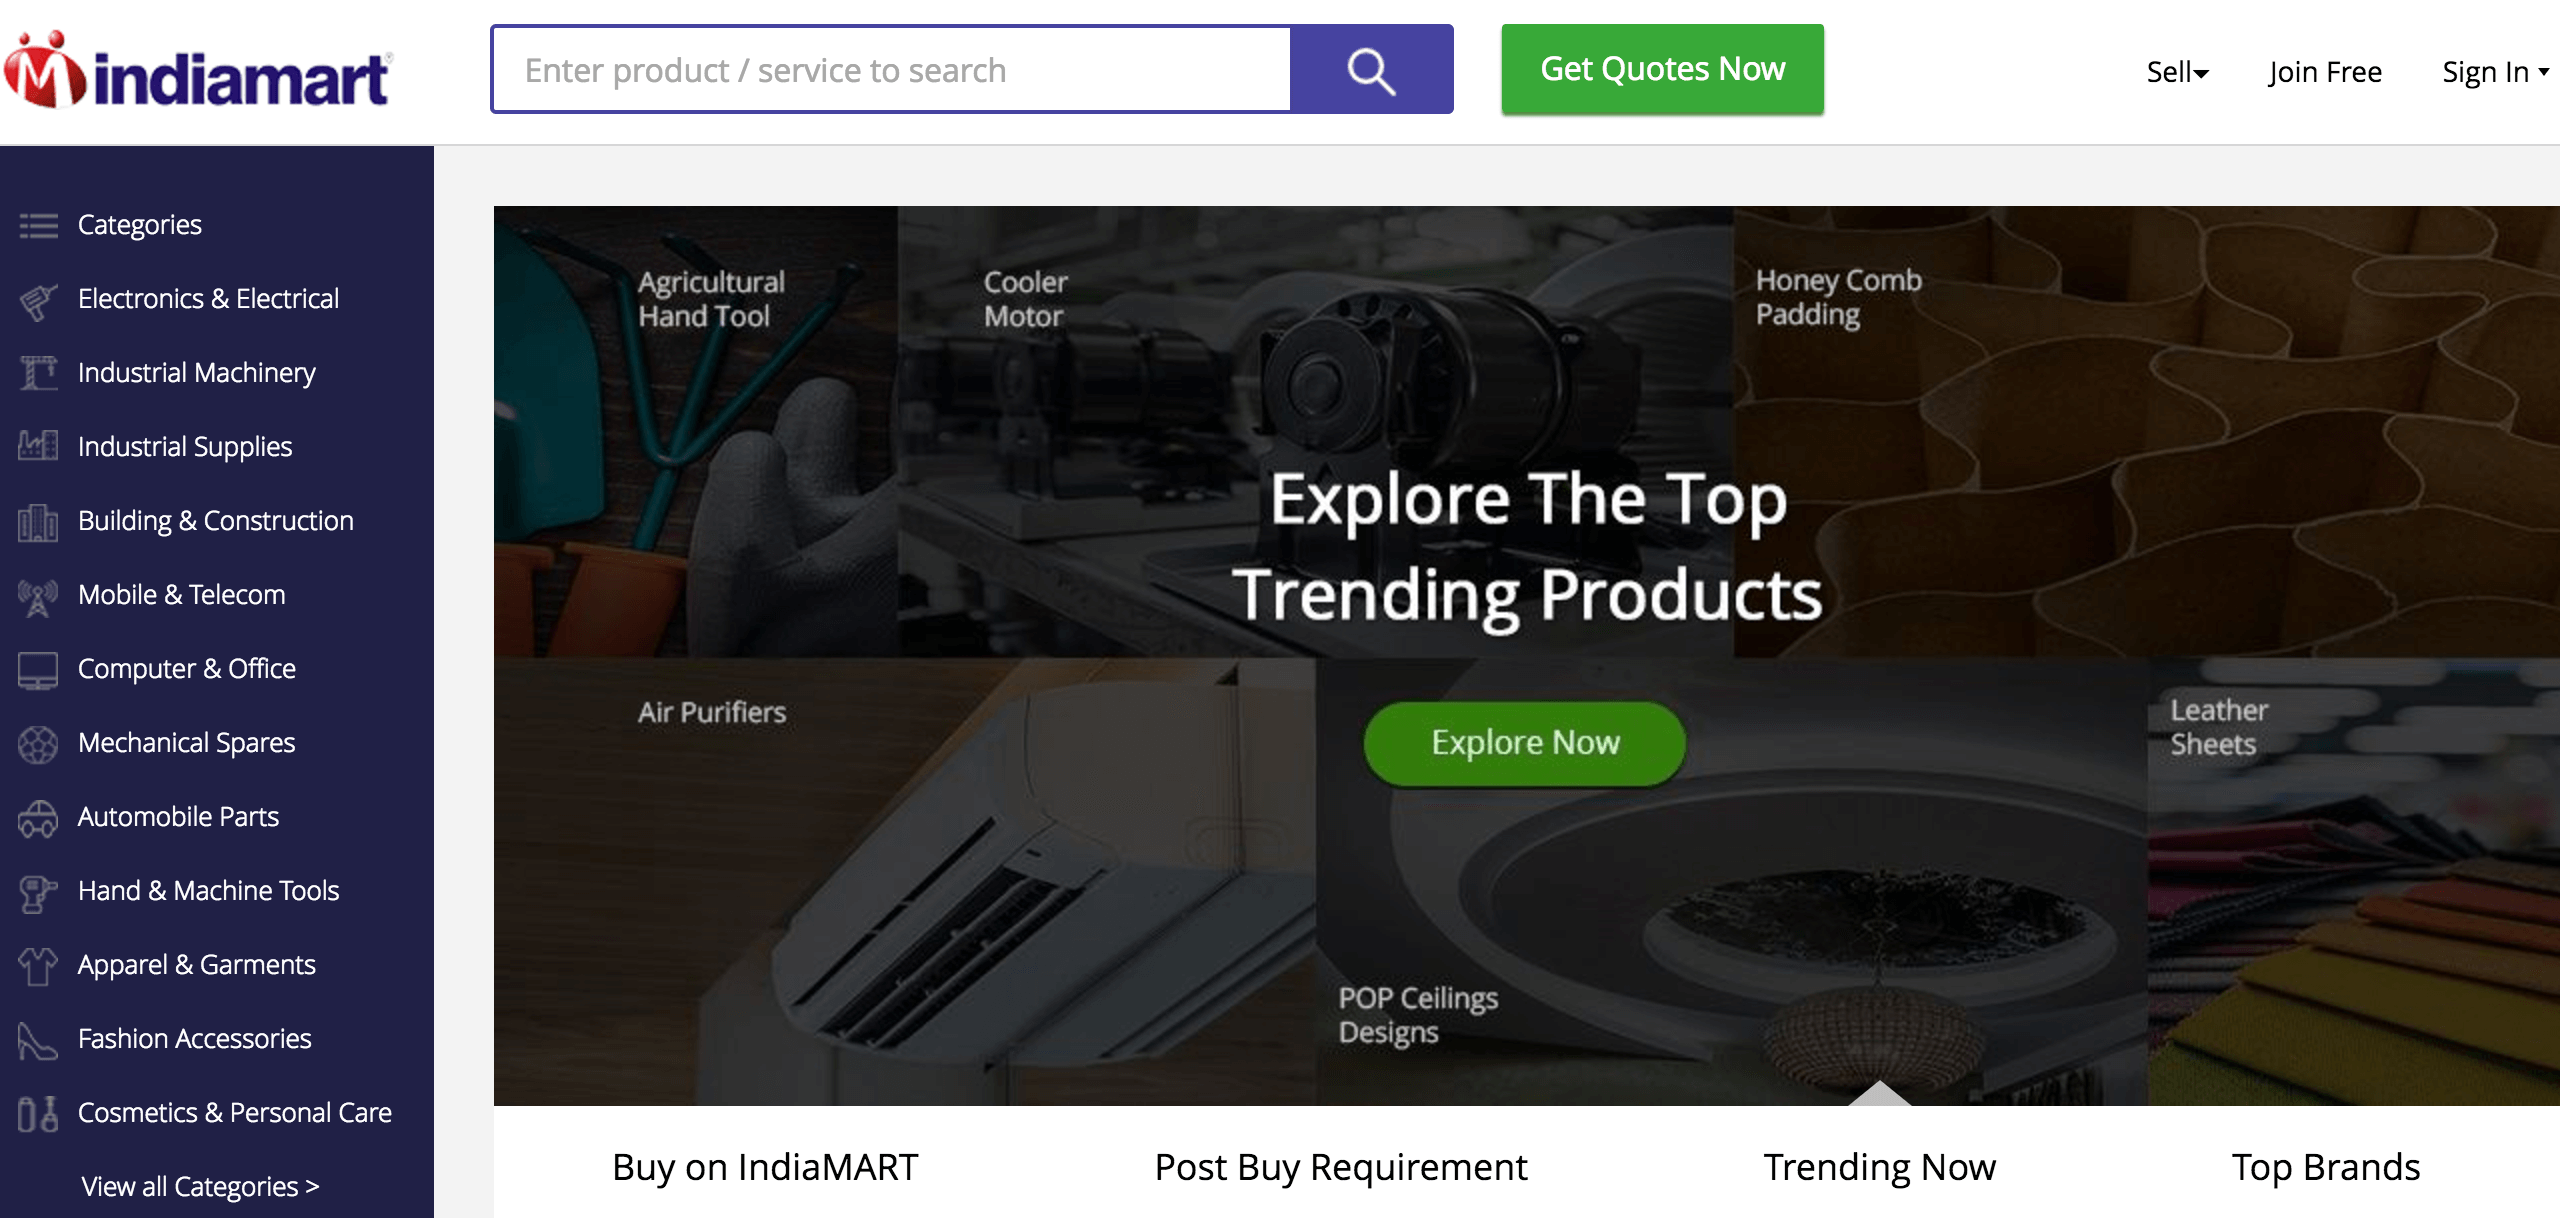Click the Get Quotes Now button
This screenshot has width=2560, height=1218.
click(x=1662, y=69)
